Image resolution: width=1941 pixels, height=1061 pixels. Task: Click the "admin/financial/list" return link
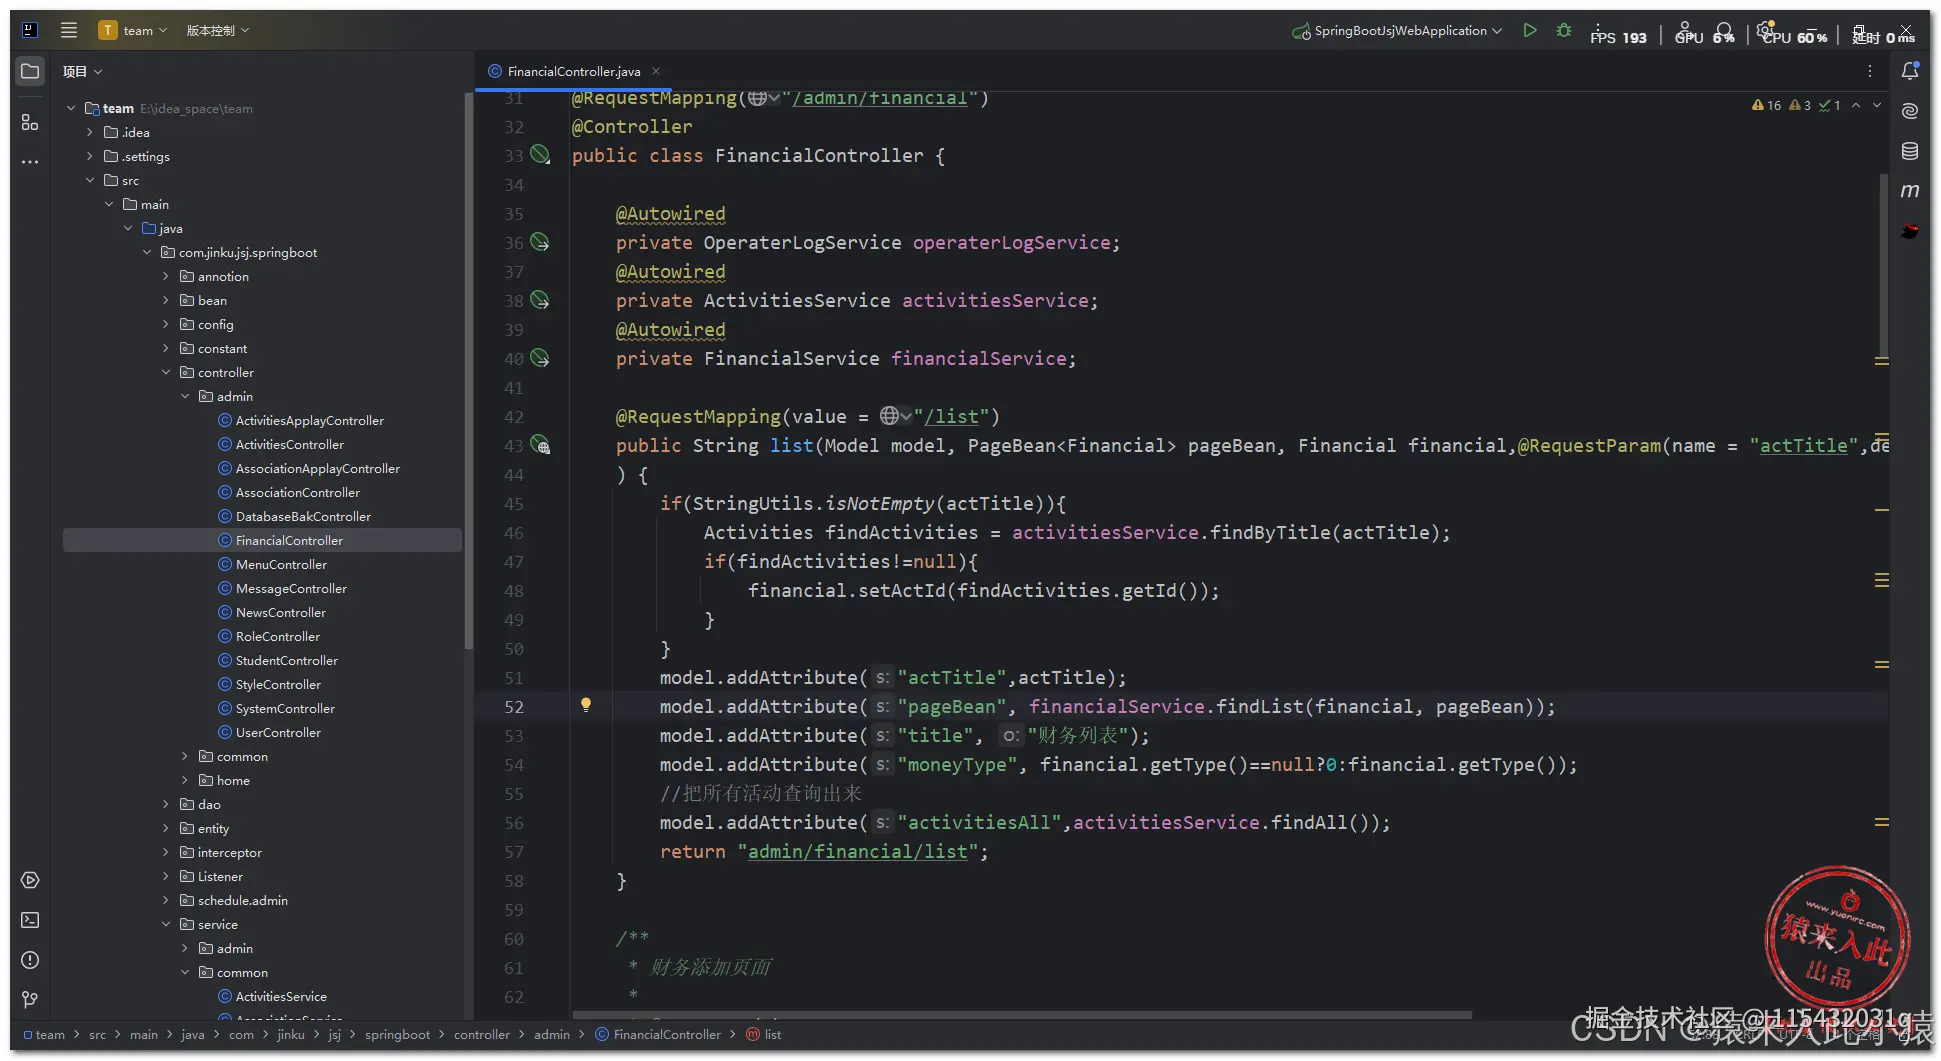tap(858, 851)
